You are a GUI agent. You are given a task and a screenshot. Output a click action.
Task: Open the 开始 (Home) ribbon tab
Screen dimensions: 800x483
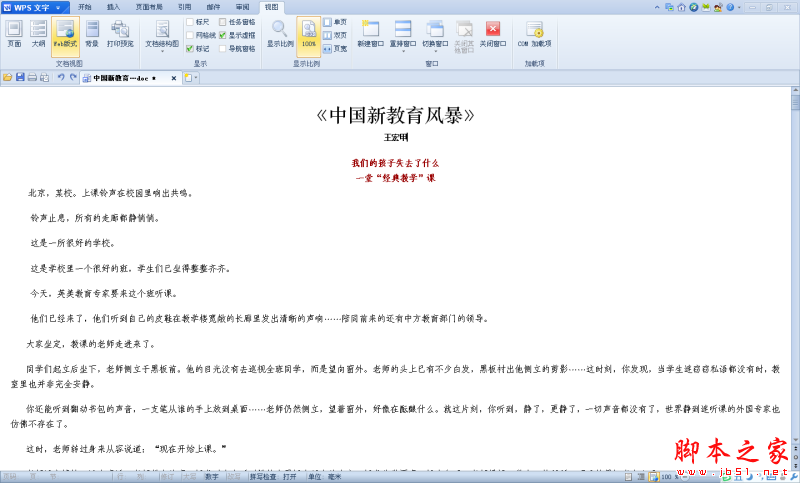pyautogui.click(x=85, y=7)
